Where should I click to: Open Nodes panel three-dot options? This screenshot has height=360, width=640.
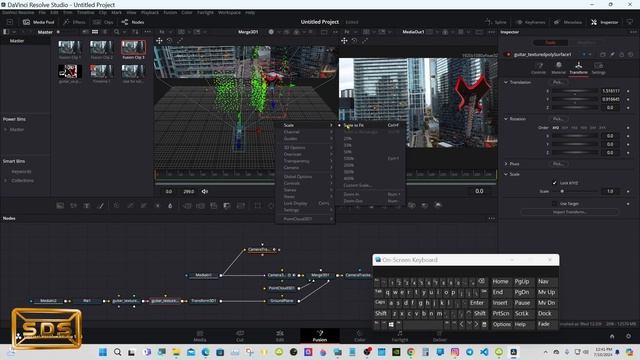click(491, 218)
